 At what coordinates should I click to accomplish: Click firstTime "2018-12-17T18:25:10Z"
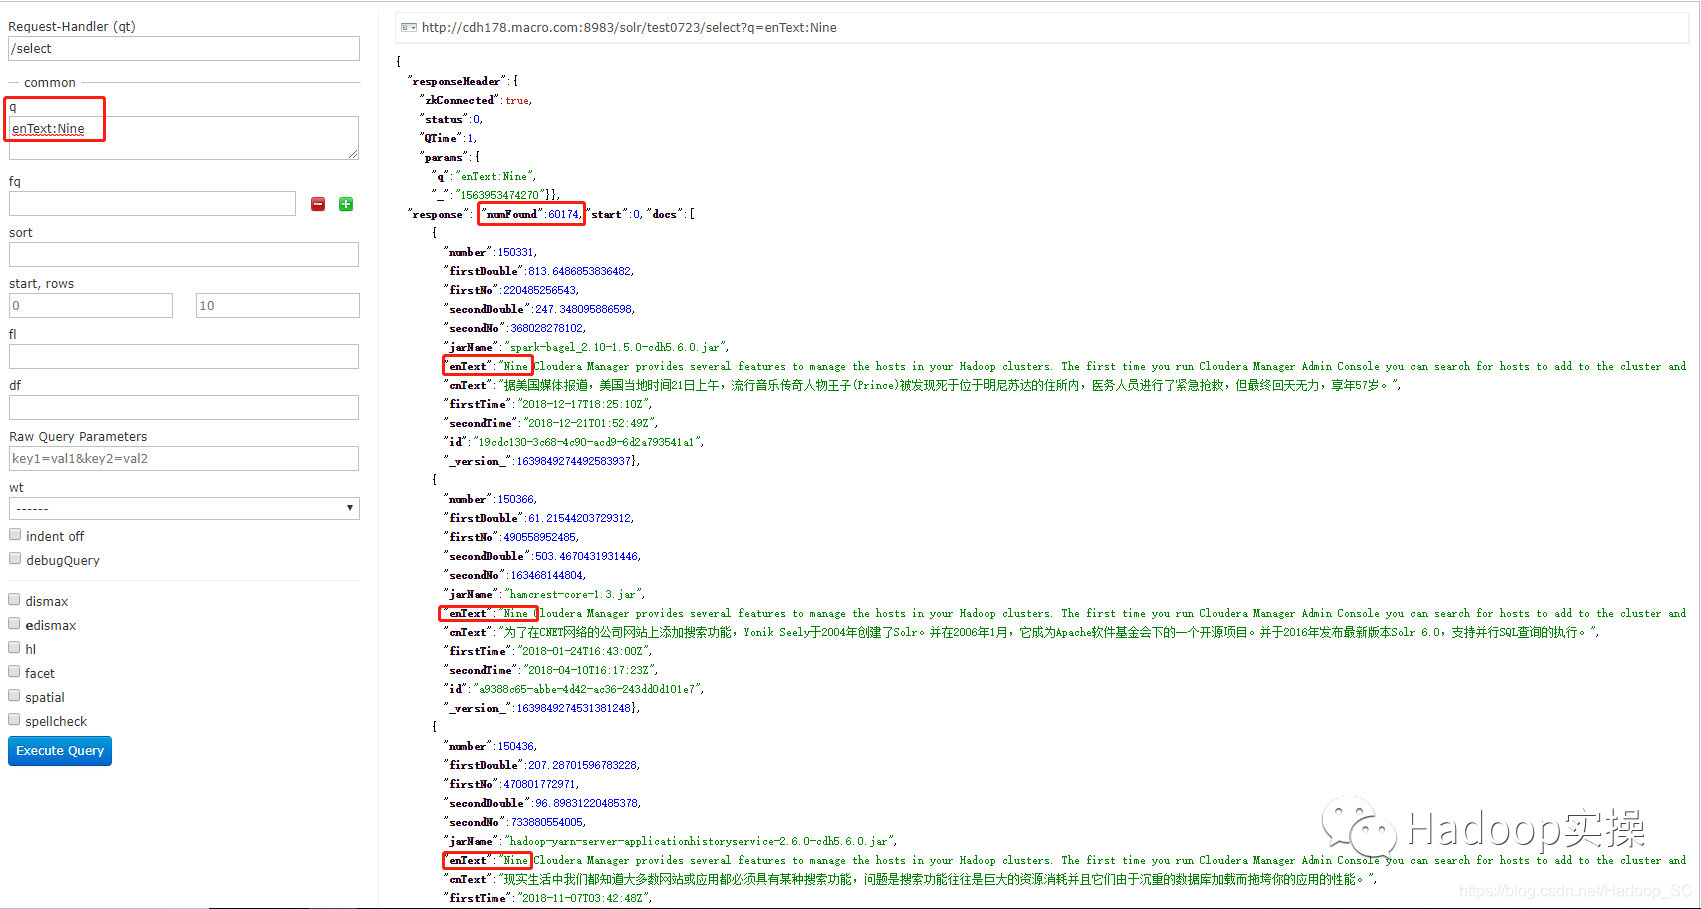(584, 404)
